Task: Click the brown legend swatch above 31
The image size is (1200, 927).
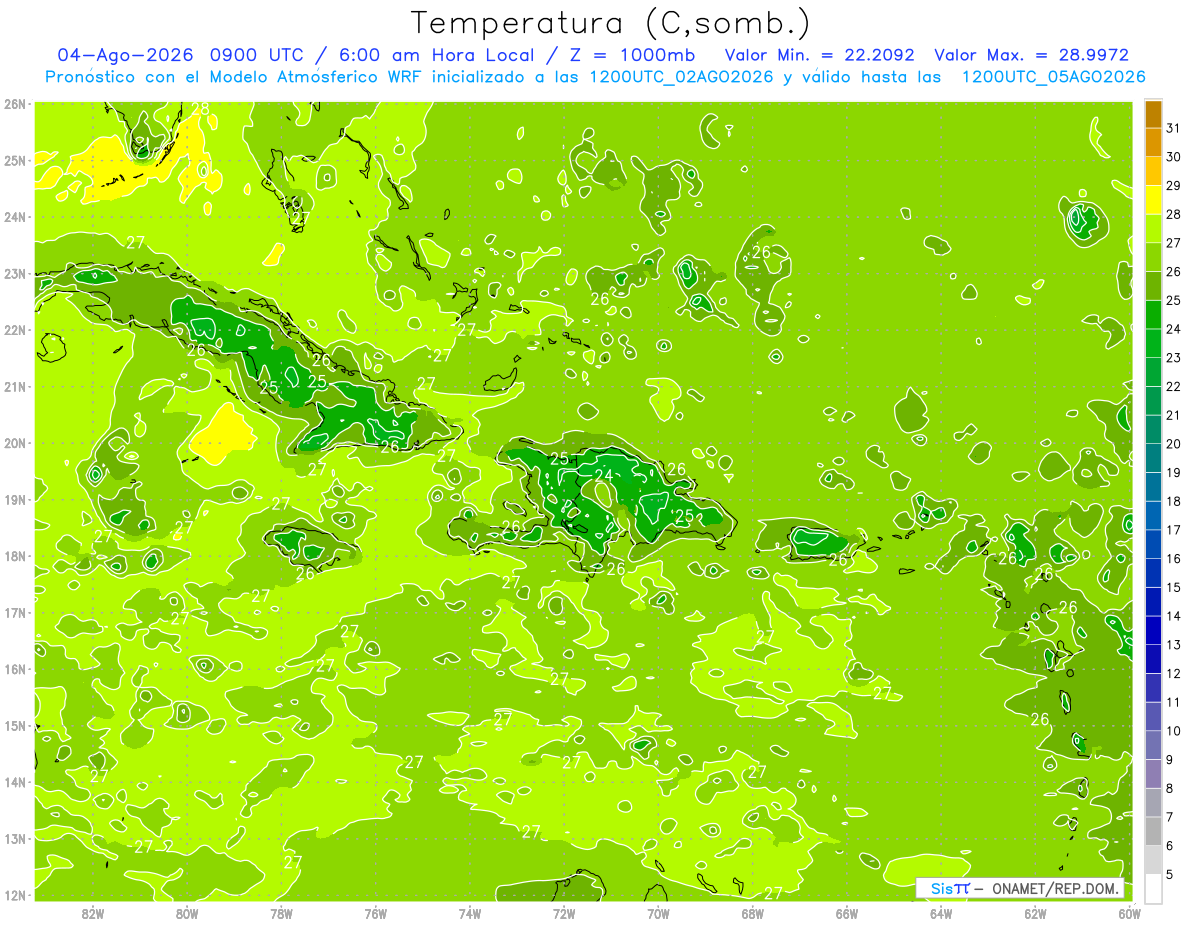Action: 1153,114
